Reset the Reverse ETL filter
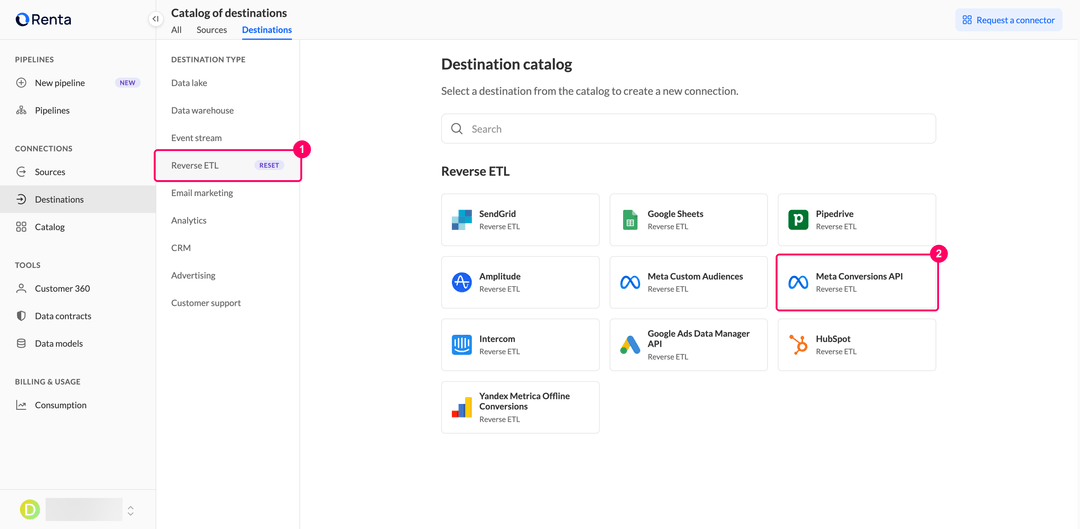The height and width of the screenshot is (529, 1080). pos(269,165)
